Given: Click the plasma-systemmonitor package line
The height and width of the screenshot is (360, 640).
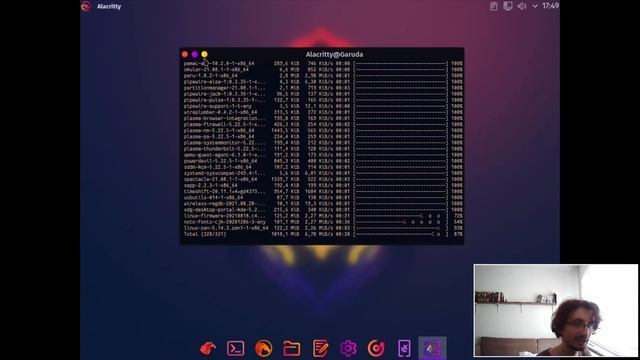Looking at the screenshot, I should pyautogui.click(x=323, y=143).
